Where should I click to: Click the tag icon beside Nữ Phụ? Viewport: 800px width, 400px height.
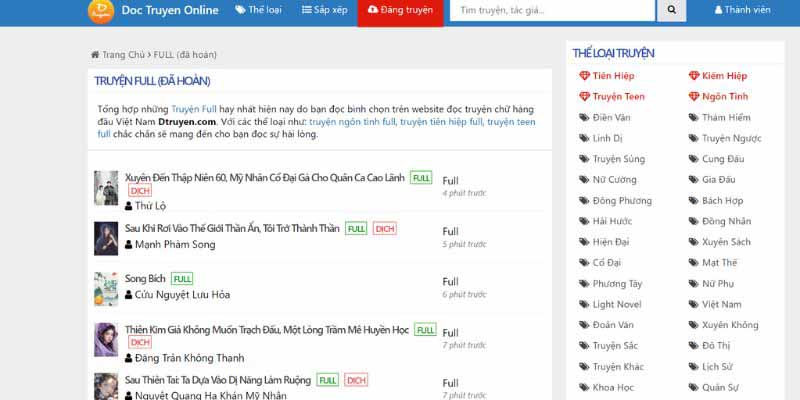(693, 284)
